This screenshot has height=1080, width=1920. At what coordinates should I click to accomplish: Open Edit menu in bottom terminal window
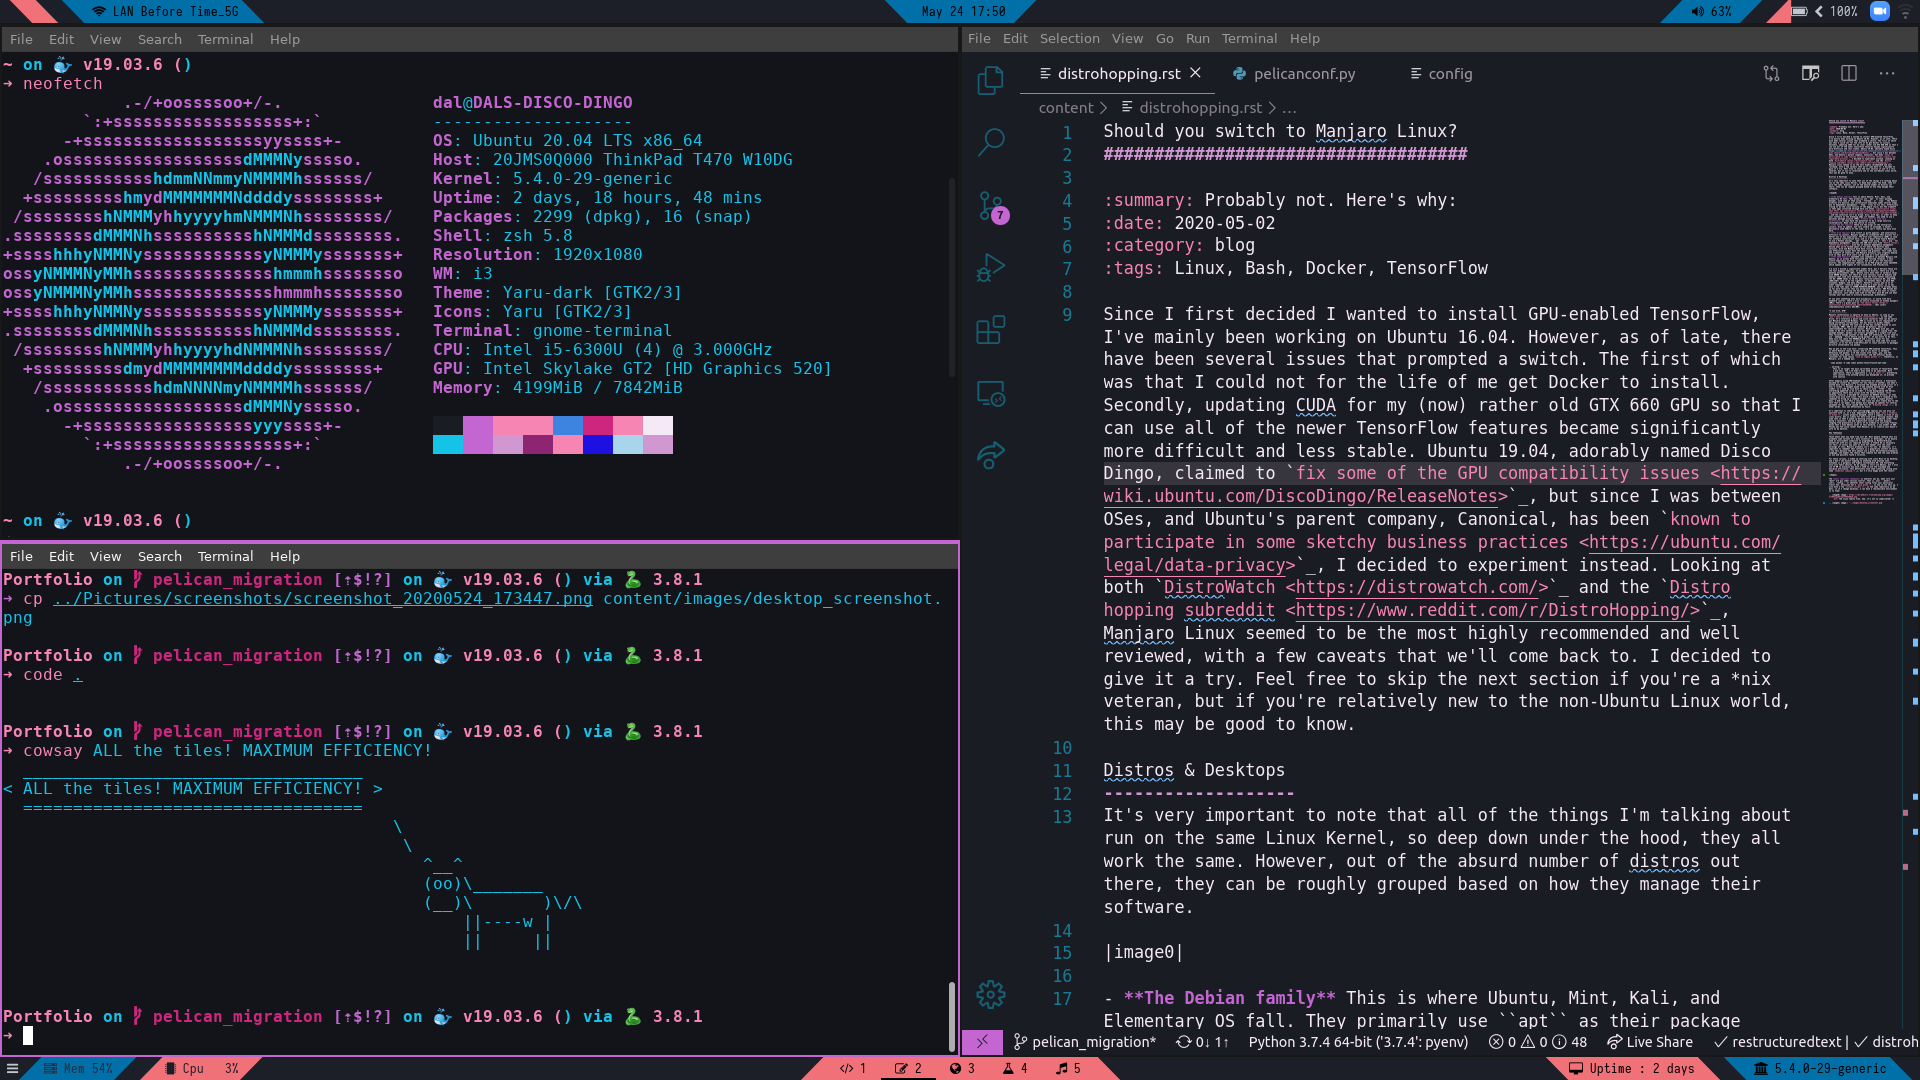61,556
